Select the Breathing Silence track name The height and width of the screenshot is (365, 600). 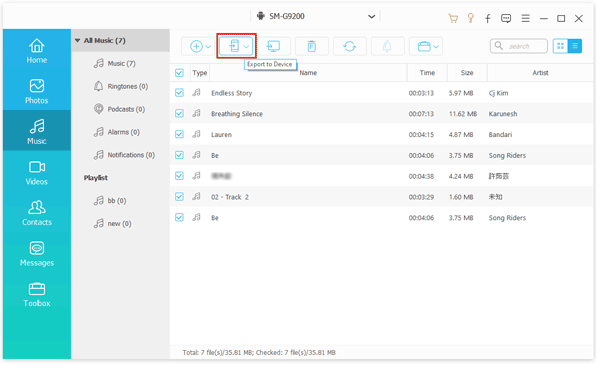coord(237,114)
